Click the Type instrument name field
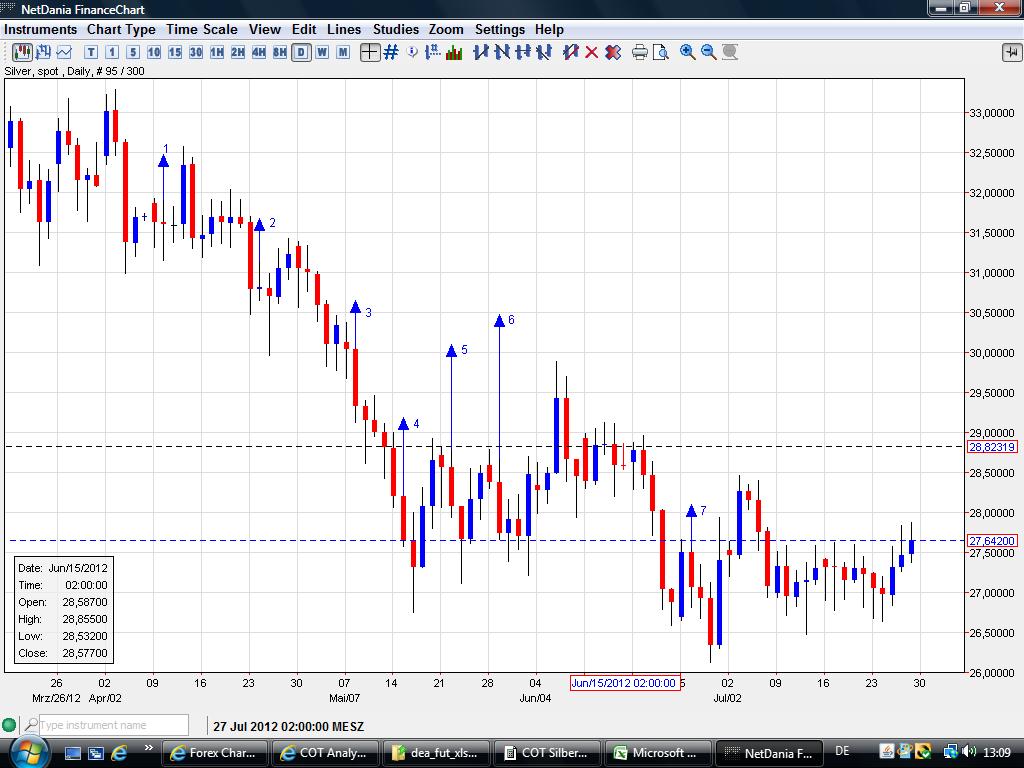The image size is (1024, 768). [113, 725]
